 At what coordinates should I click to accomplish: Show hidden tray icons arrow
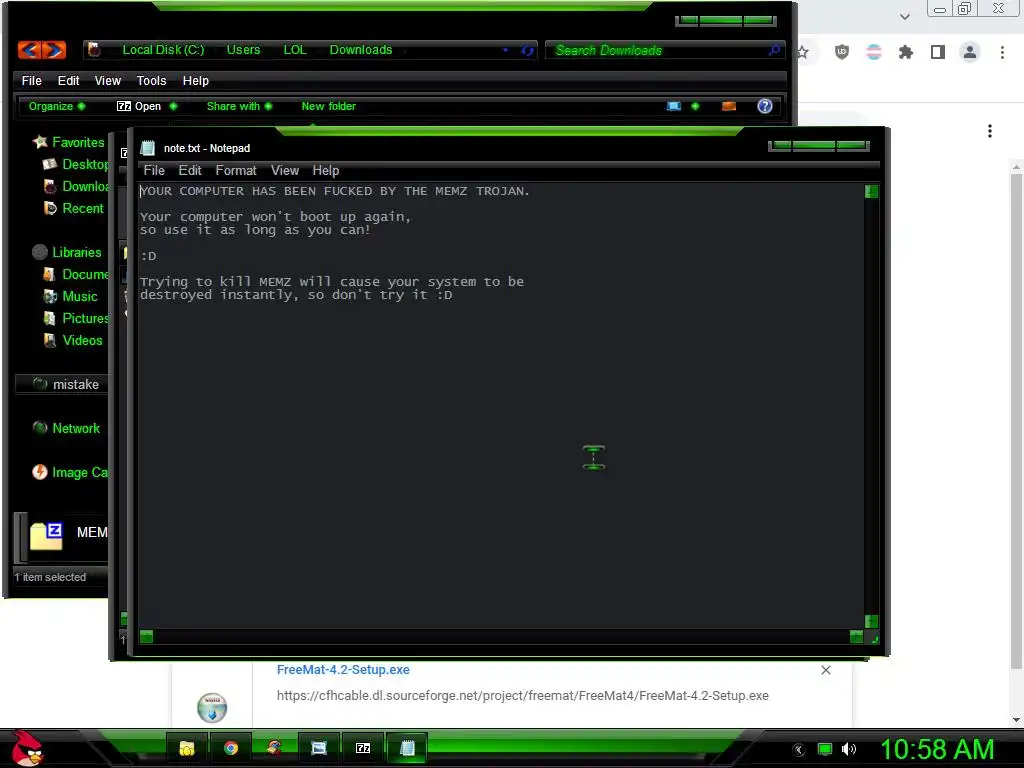pyautogui.click(x=799, y=750)
